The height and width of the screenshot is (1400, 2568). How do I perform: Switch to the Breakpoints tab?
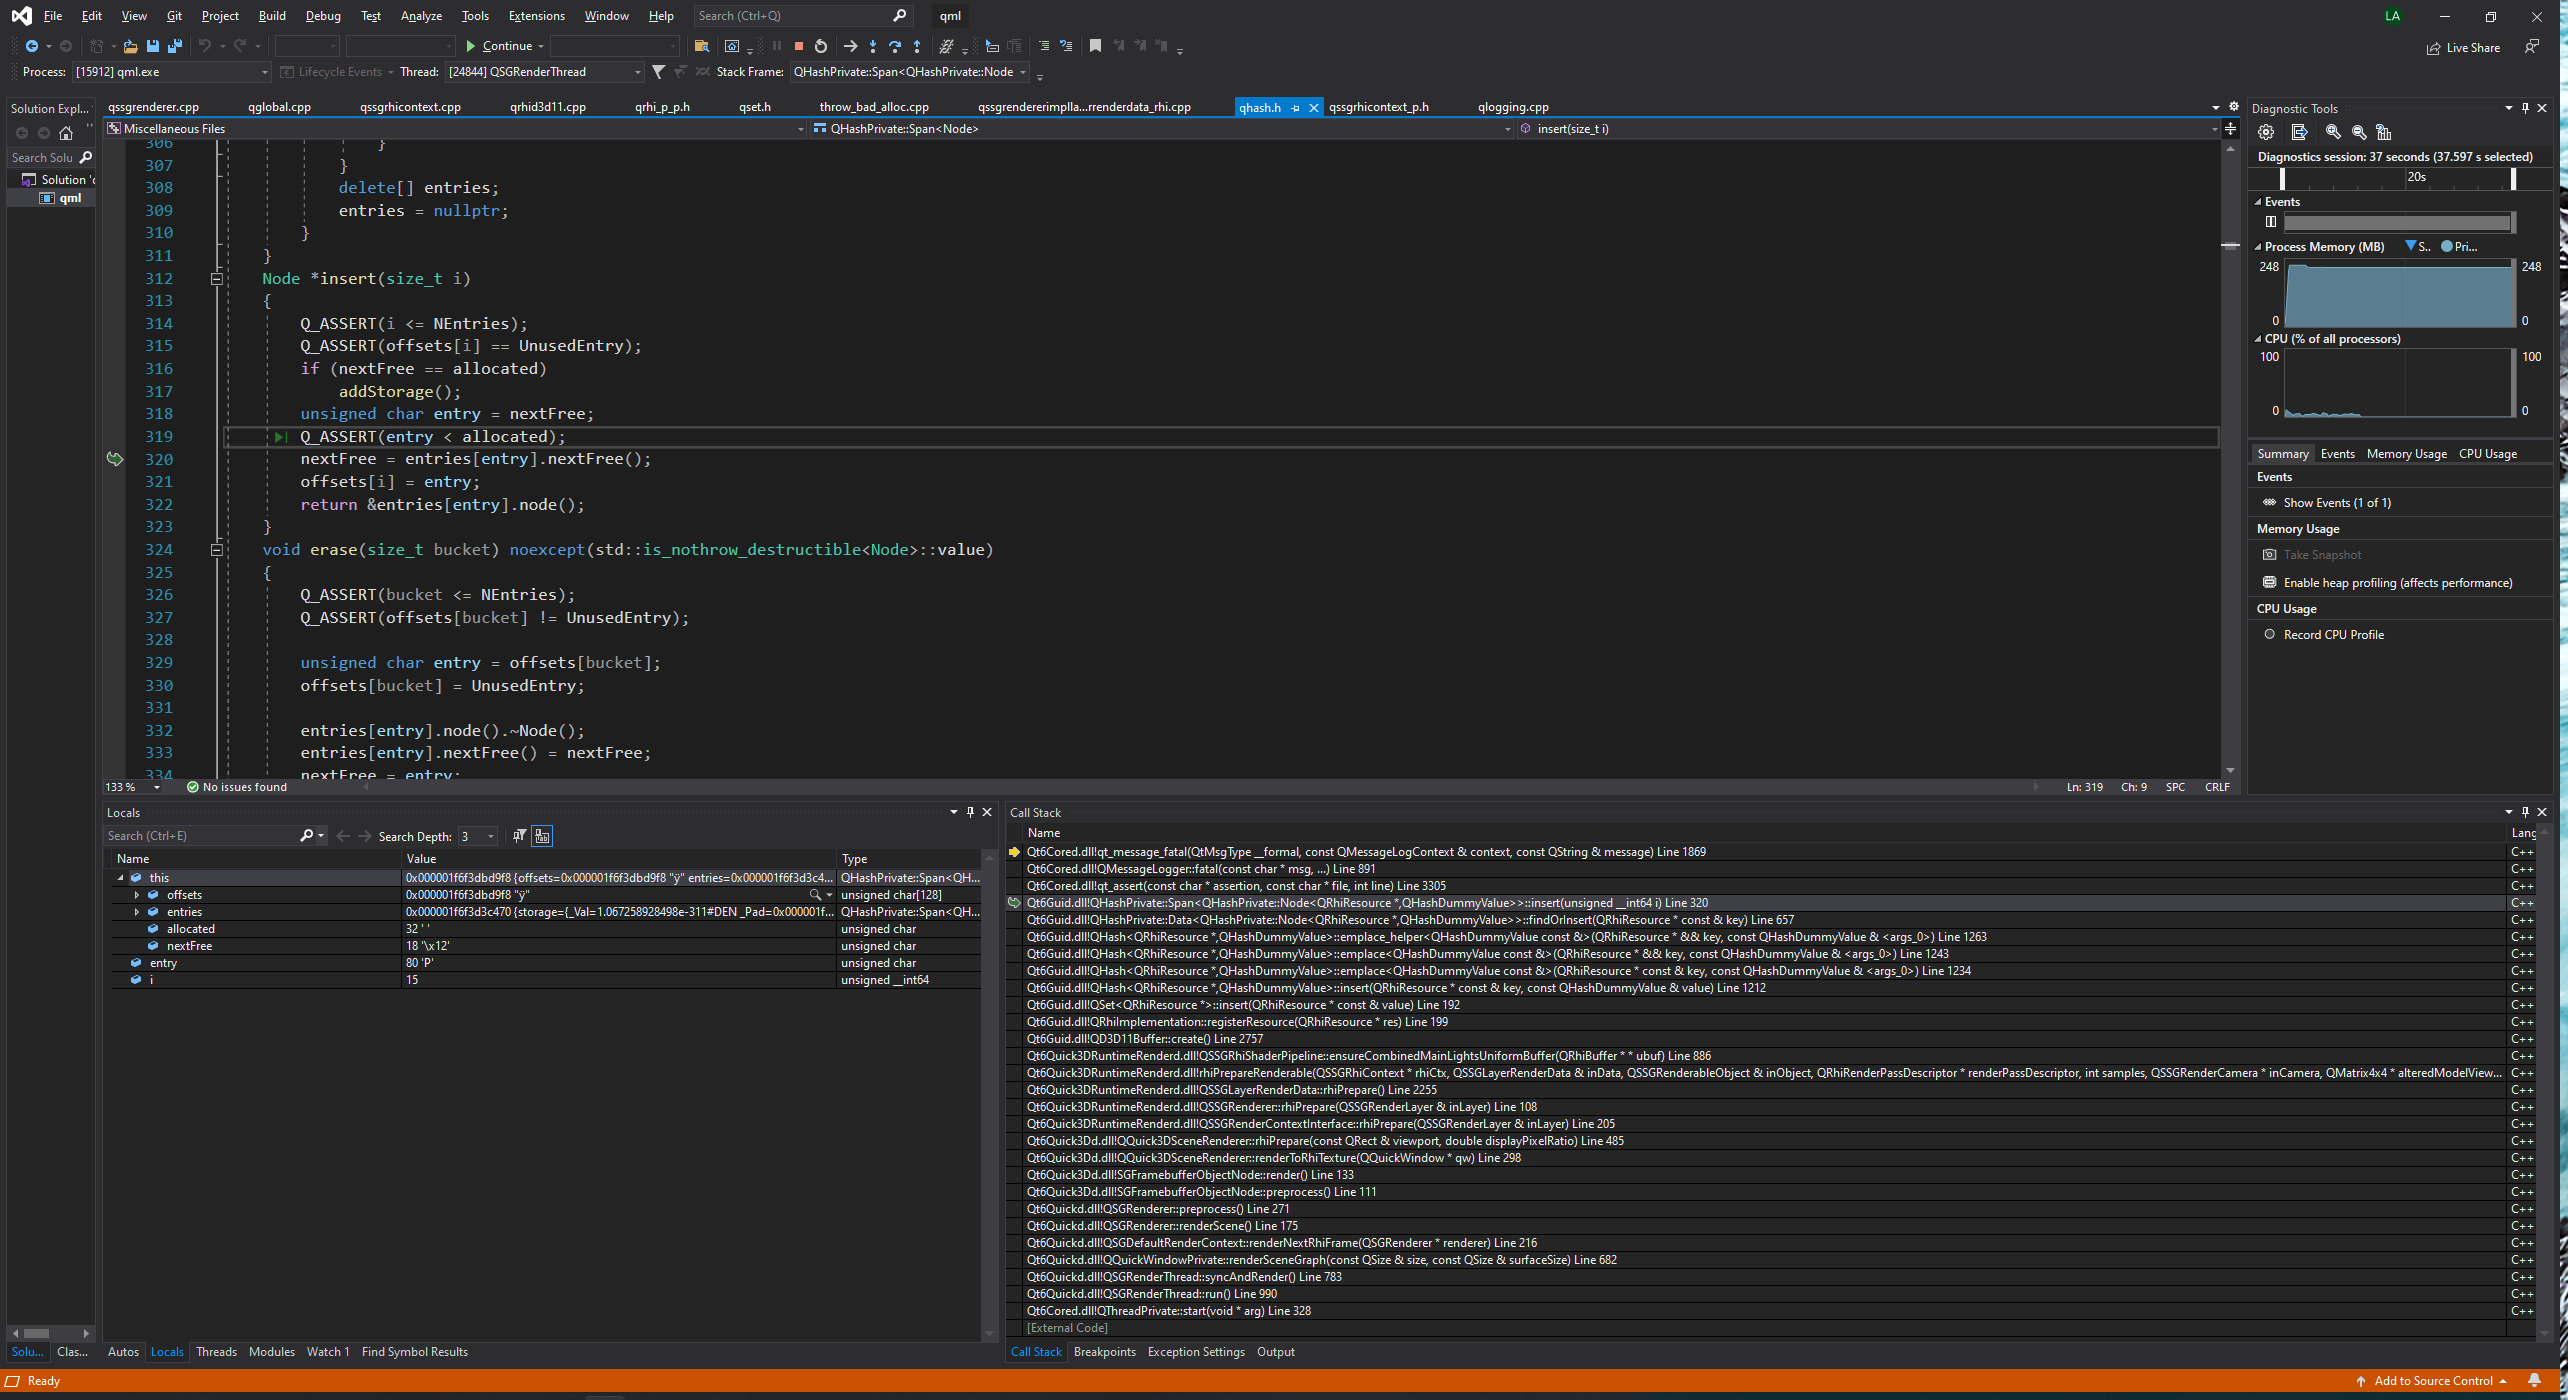1104,1352
